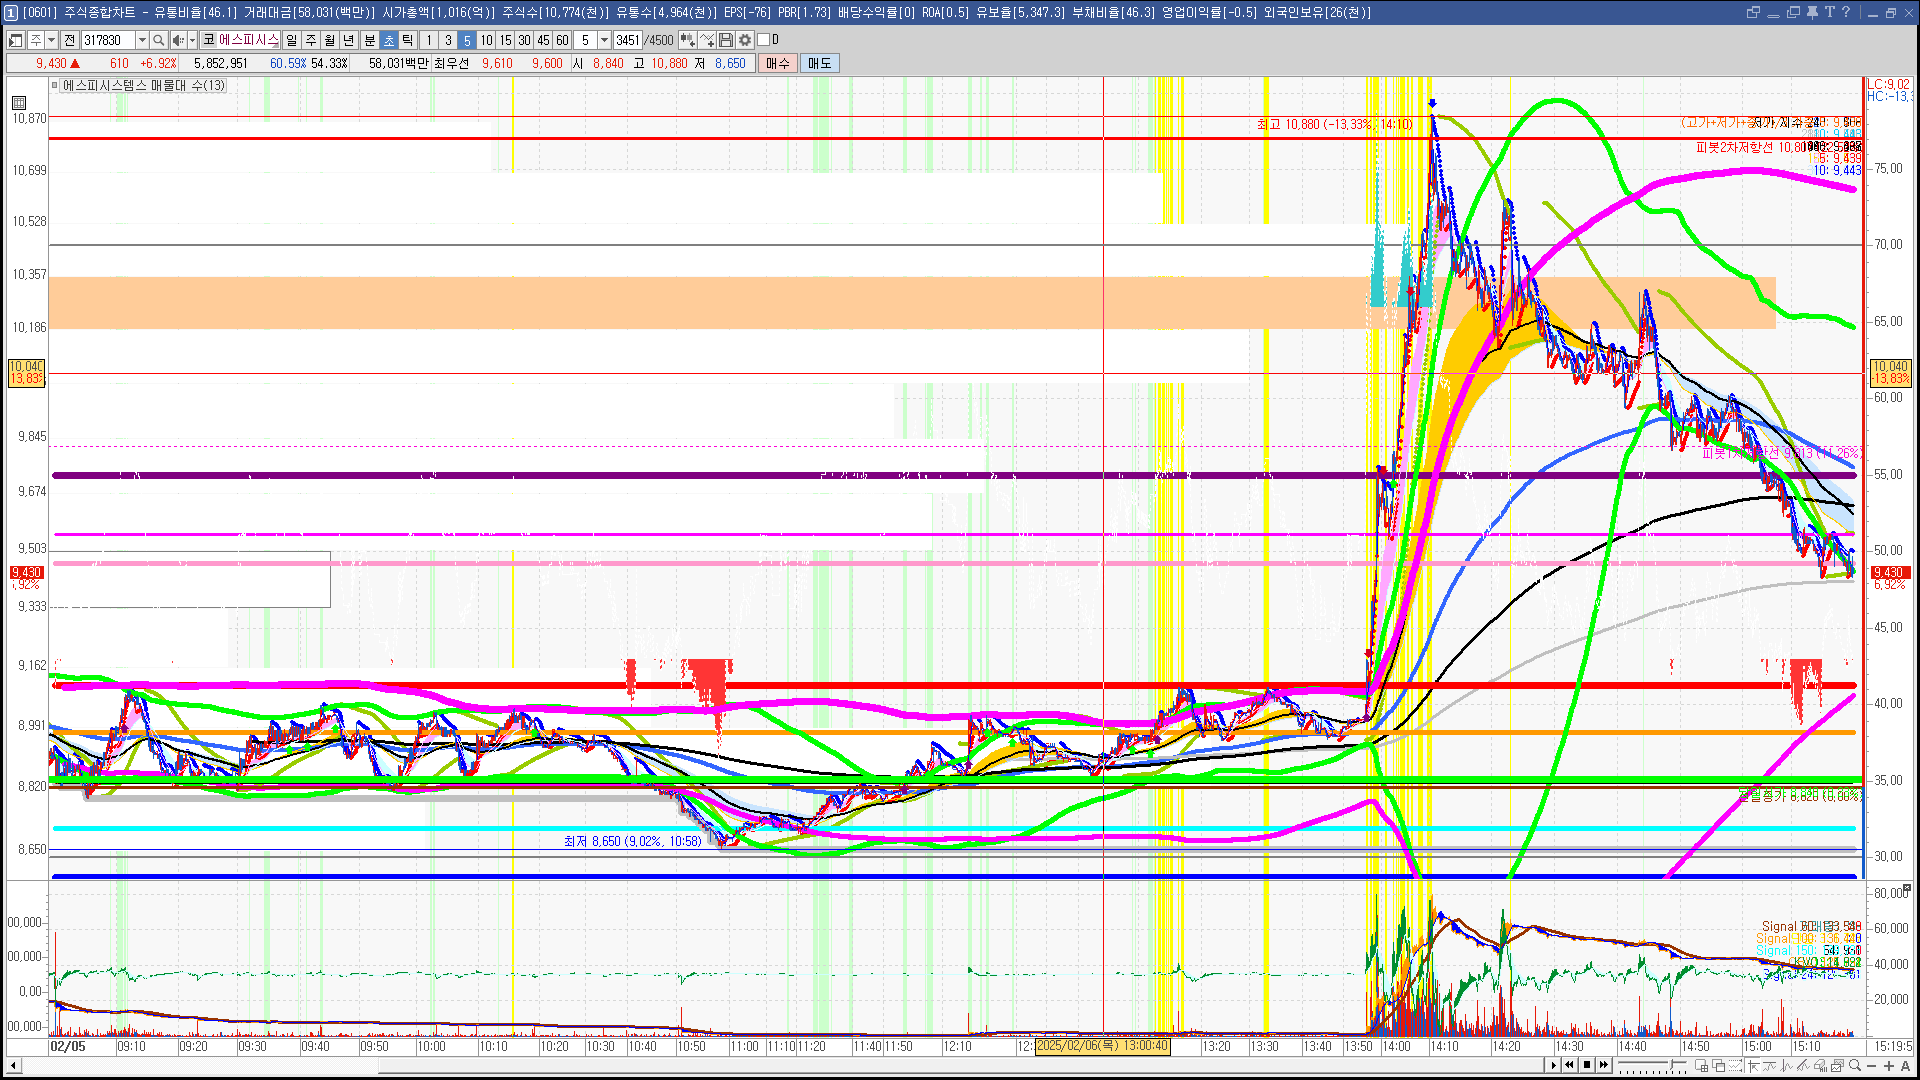Click the speaker sound icon
1920x1080 pixels.
pyautogui.click(x=177, y=40)
